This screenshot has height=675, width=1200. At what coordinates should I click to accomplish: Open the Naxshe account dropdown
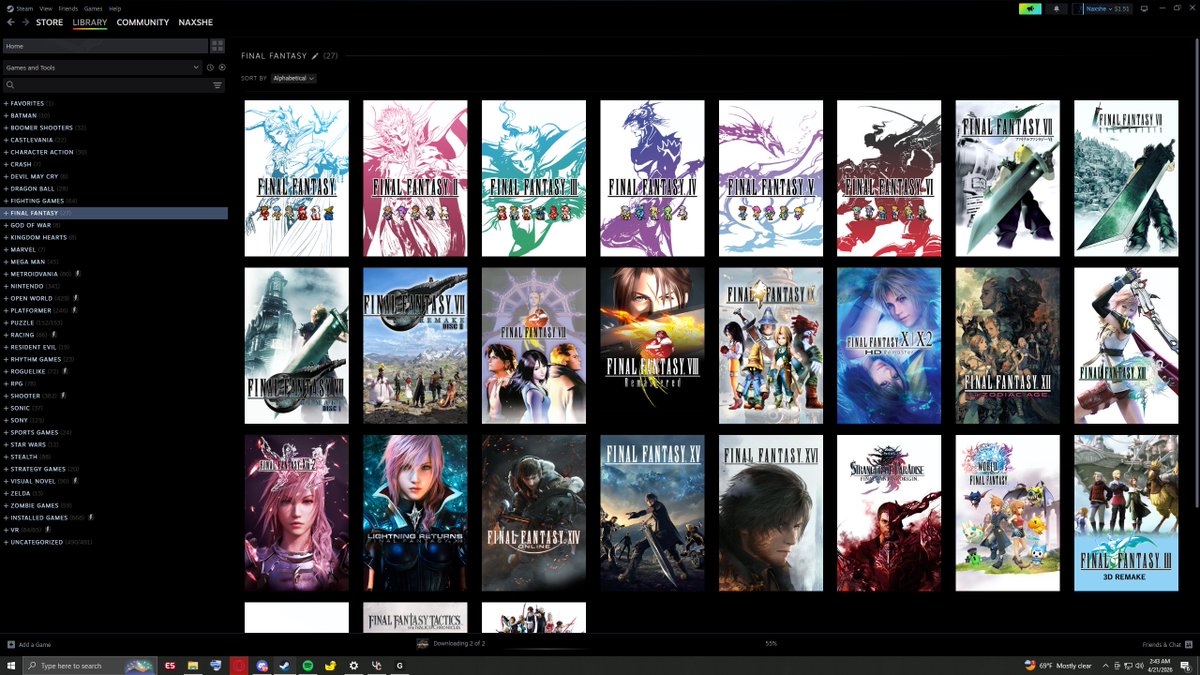point(1107,8)
